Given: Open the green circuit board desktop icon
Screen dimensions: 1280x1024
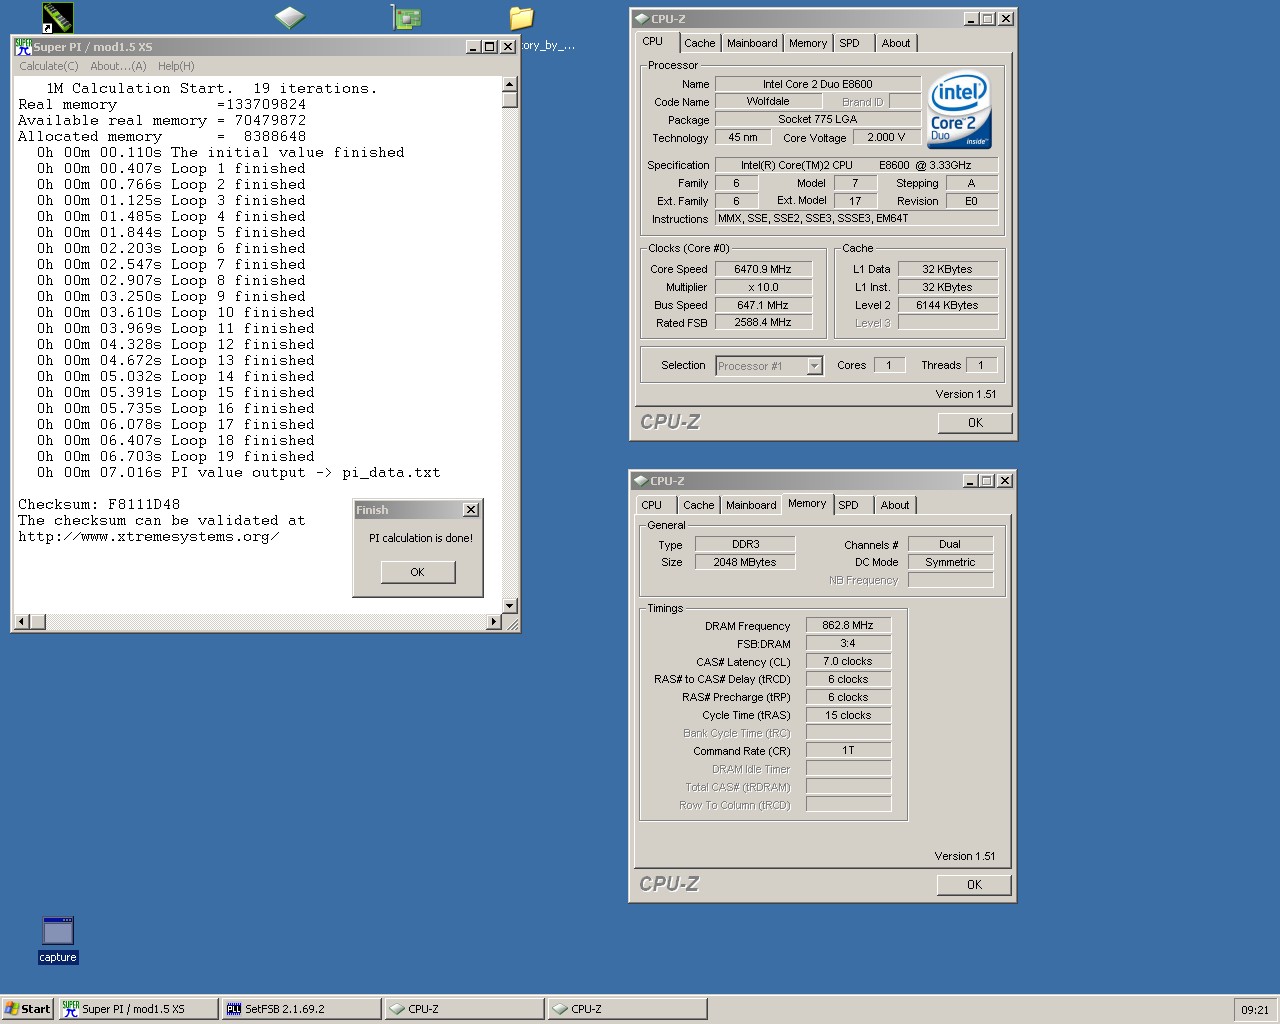Looking at the screenshot, I should click(x=406, y=17).
